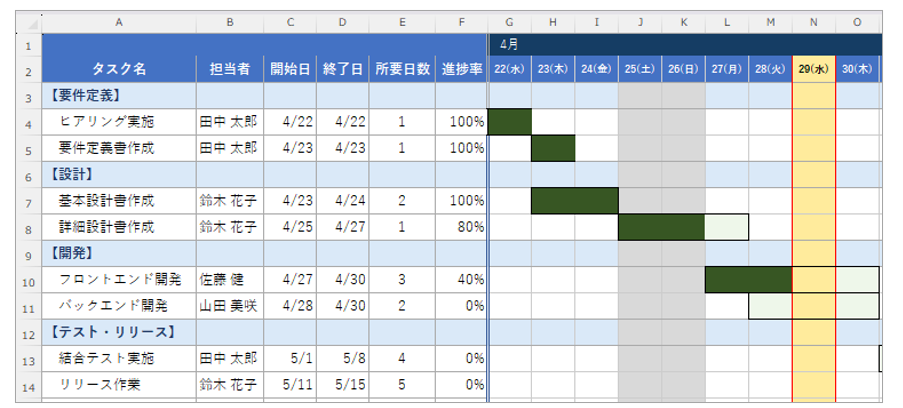This screenshot has height=408, width=903.
Task: Select the 基本設計書作成 task cell
Action: (x=119, y=201)
